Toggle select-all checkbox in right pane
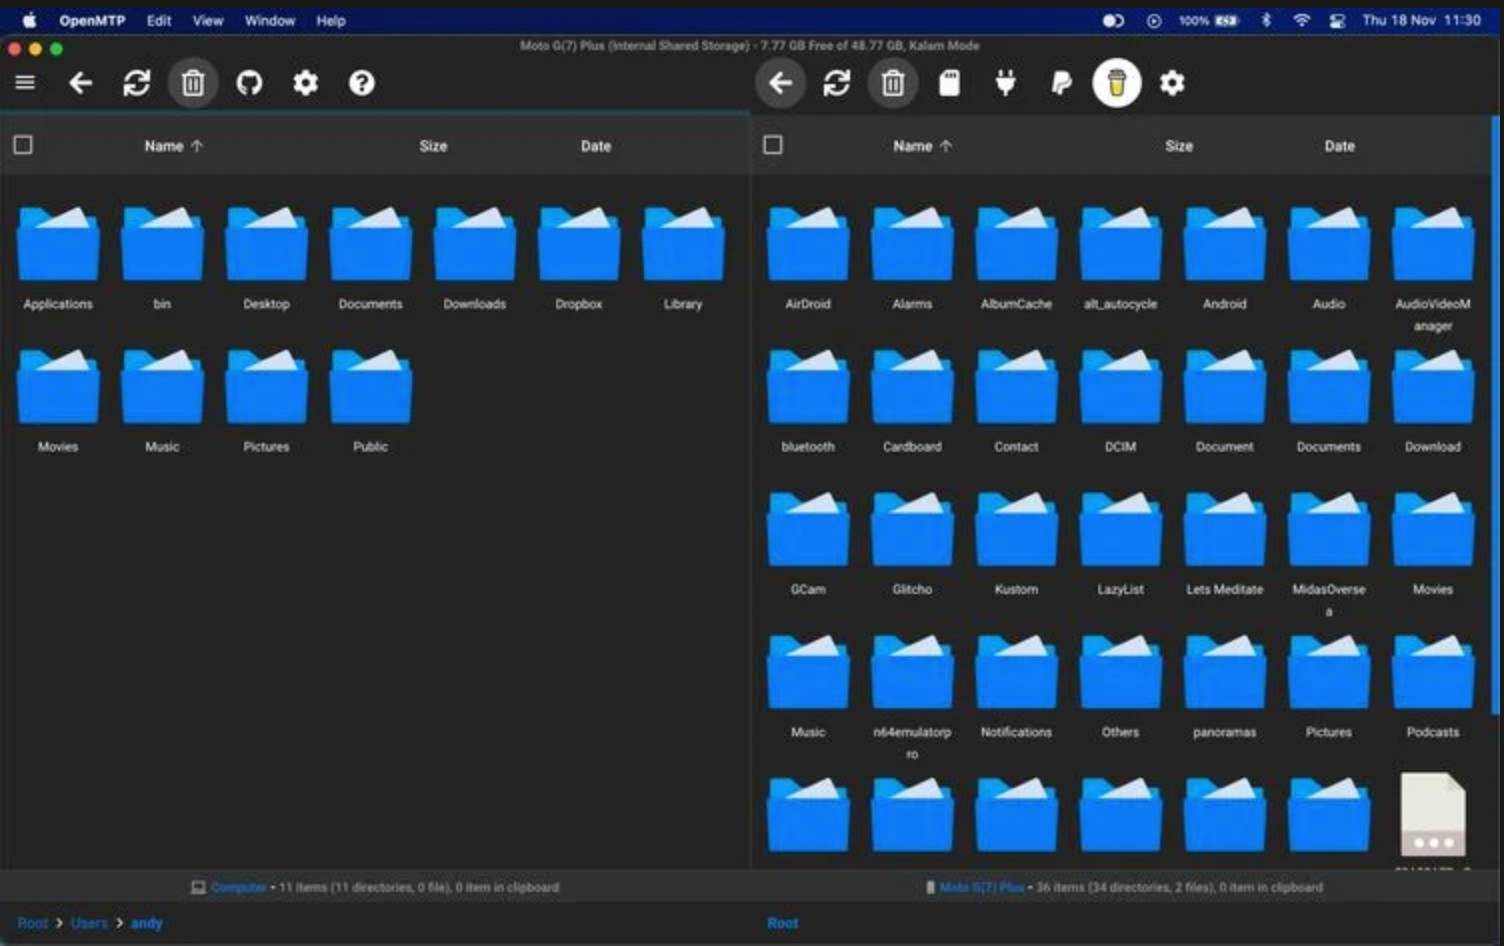Screen dimensions: 1504x946 coord(773,145)
